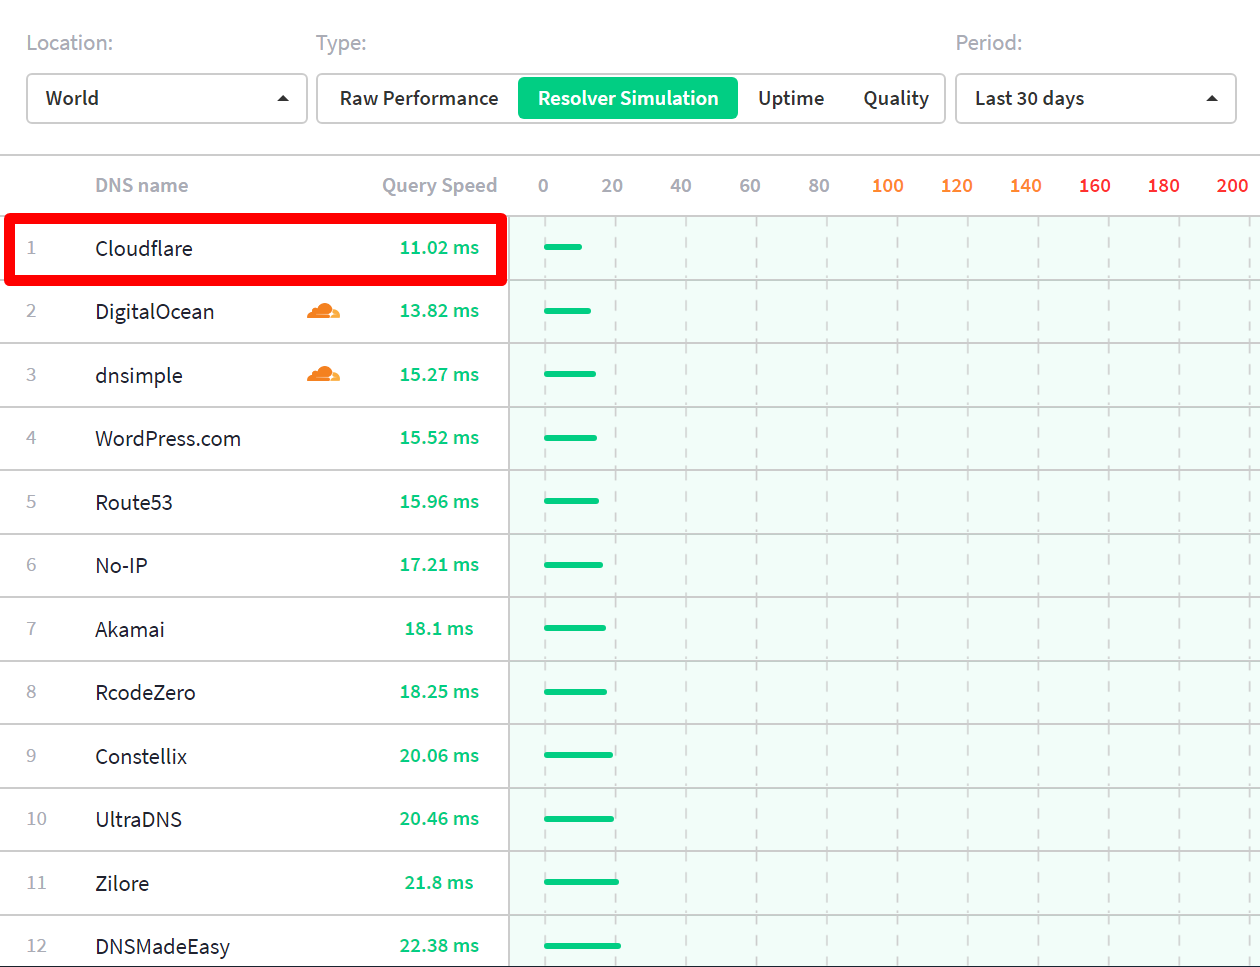Screen dimensions: 1260x967
Task: Click the 18.1 ms query speed
Action: pyautogui.click(x=439, y=628)
